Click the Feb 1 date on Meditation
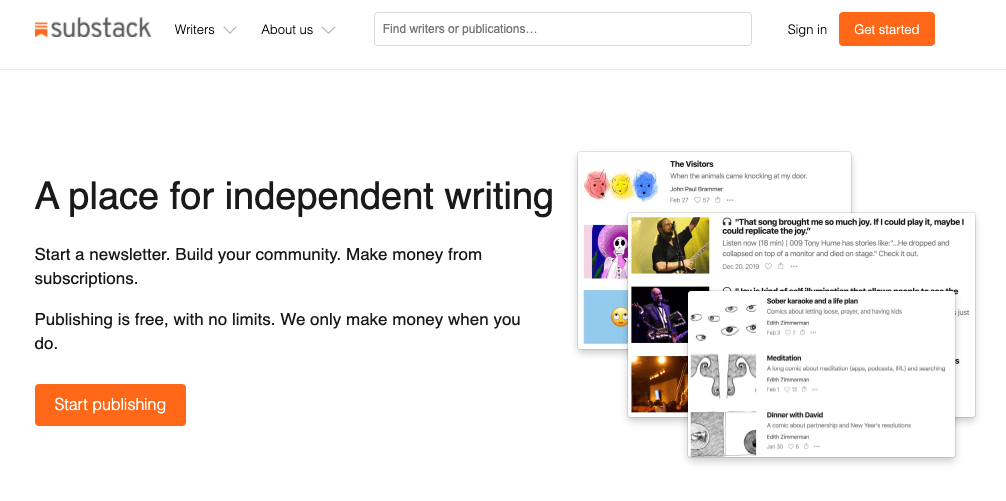This screenshot has width=1006, height=501. (x=773, y=389)
